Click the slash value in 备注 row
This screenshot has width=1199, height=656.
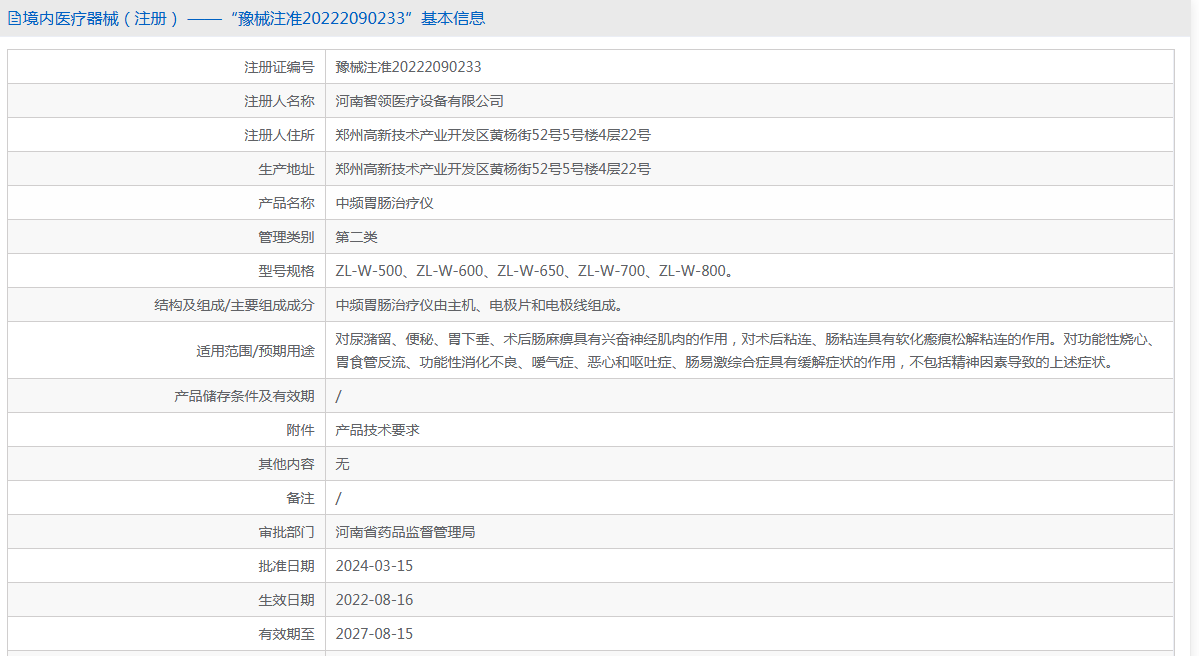[339, 498]
